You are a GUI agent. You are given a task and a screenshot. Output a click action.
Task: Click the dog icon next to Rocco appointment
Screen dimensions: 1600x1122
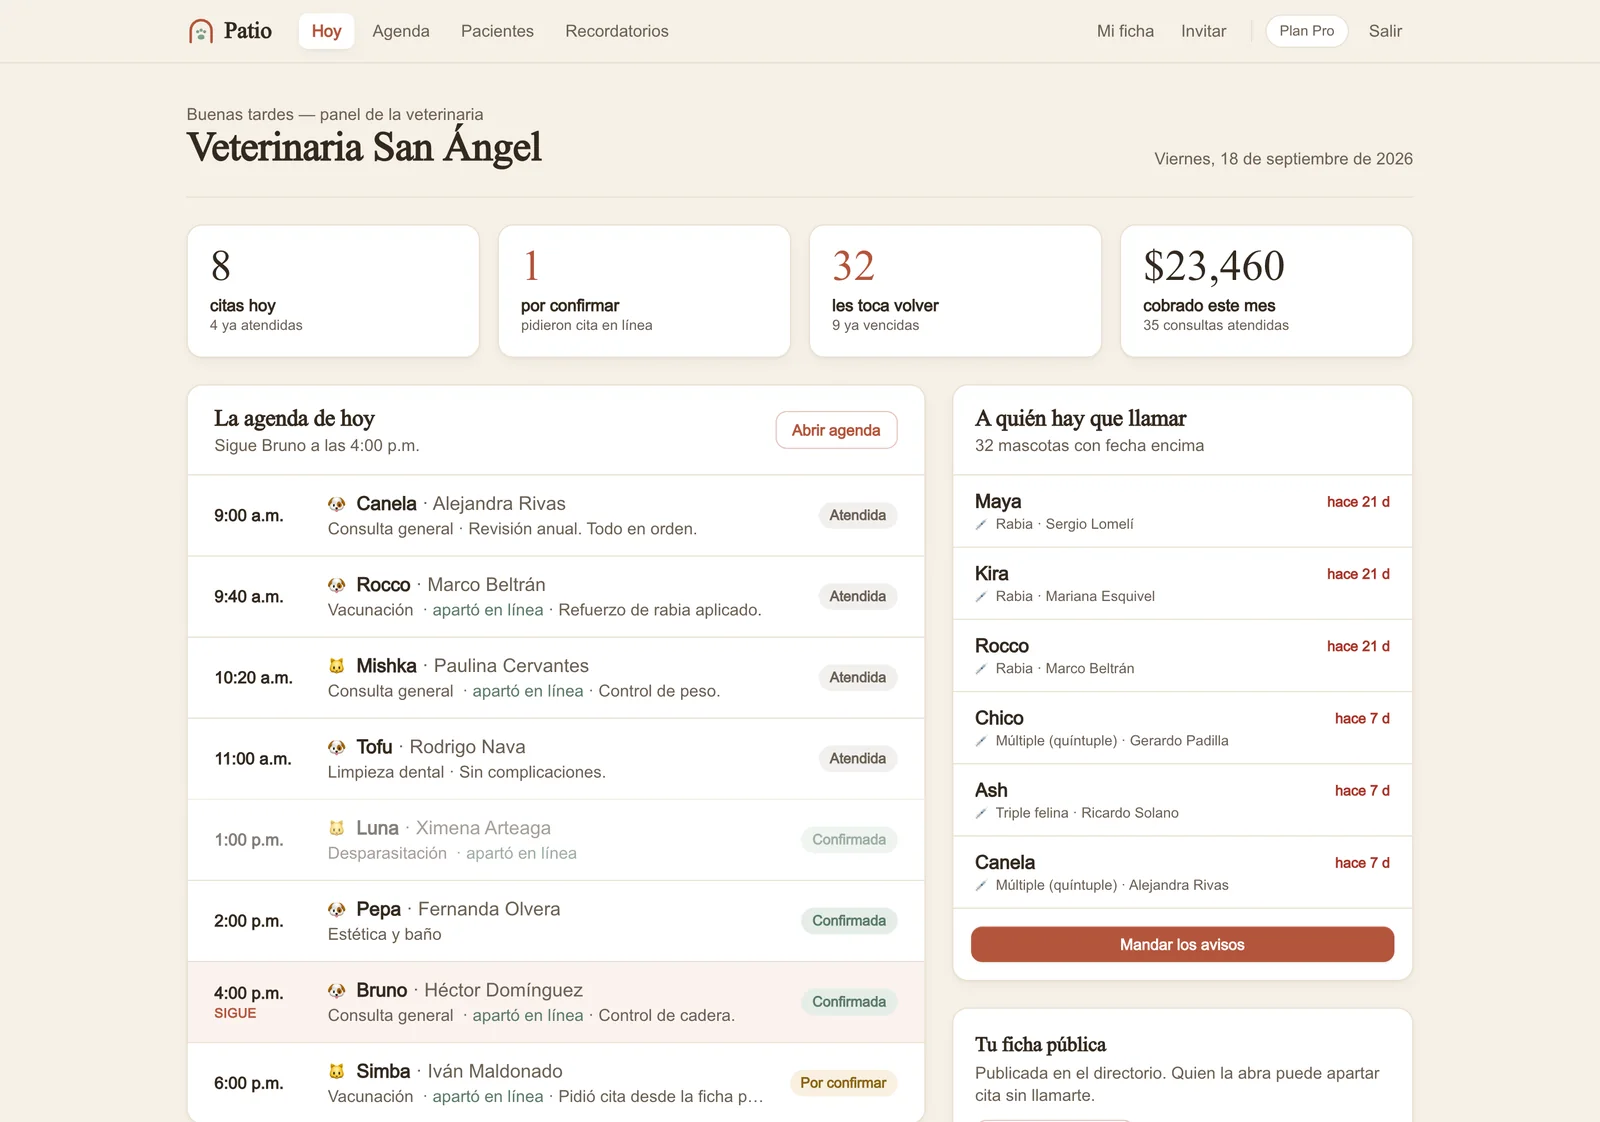[x=337, y=585]
